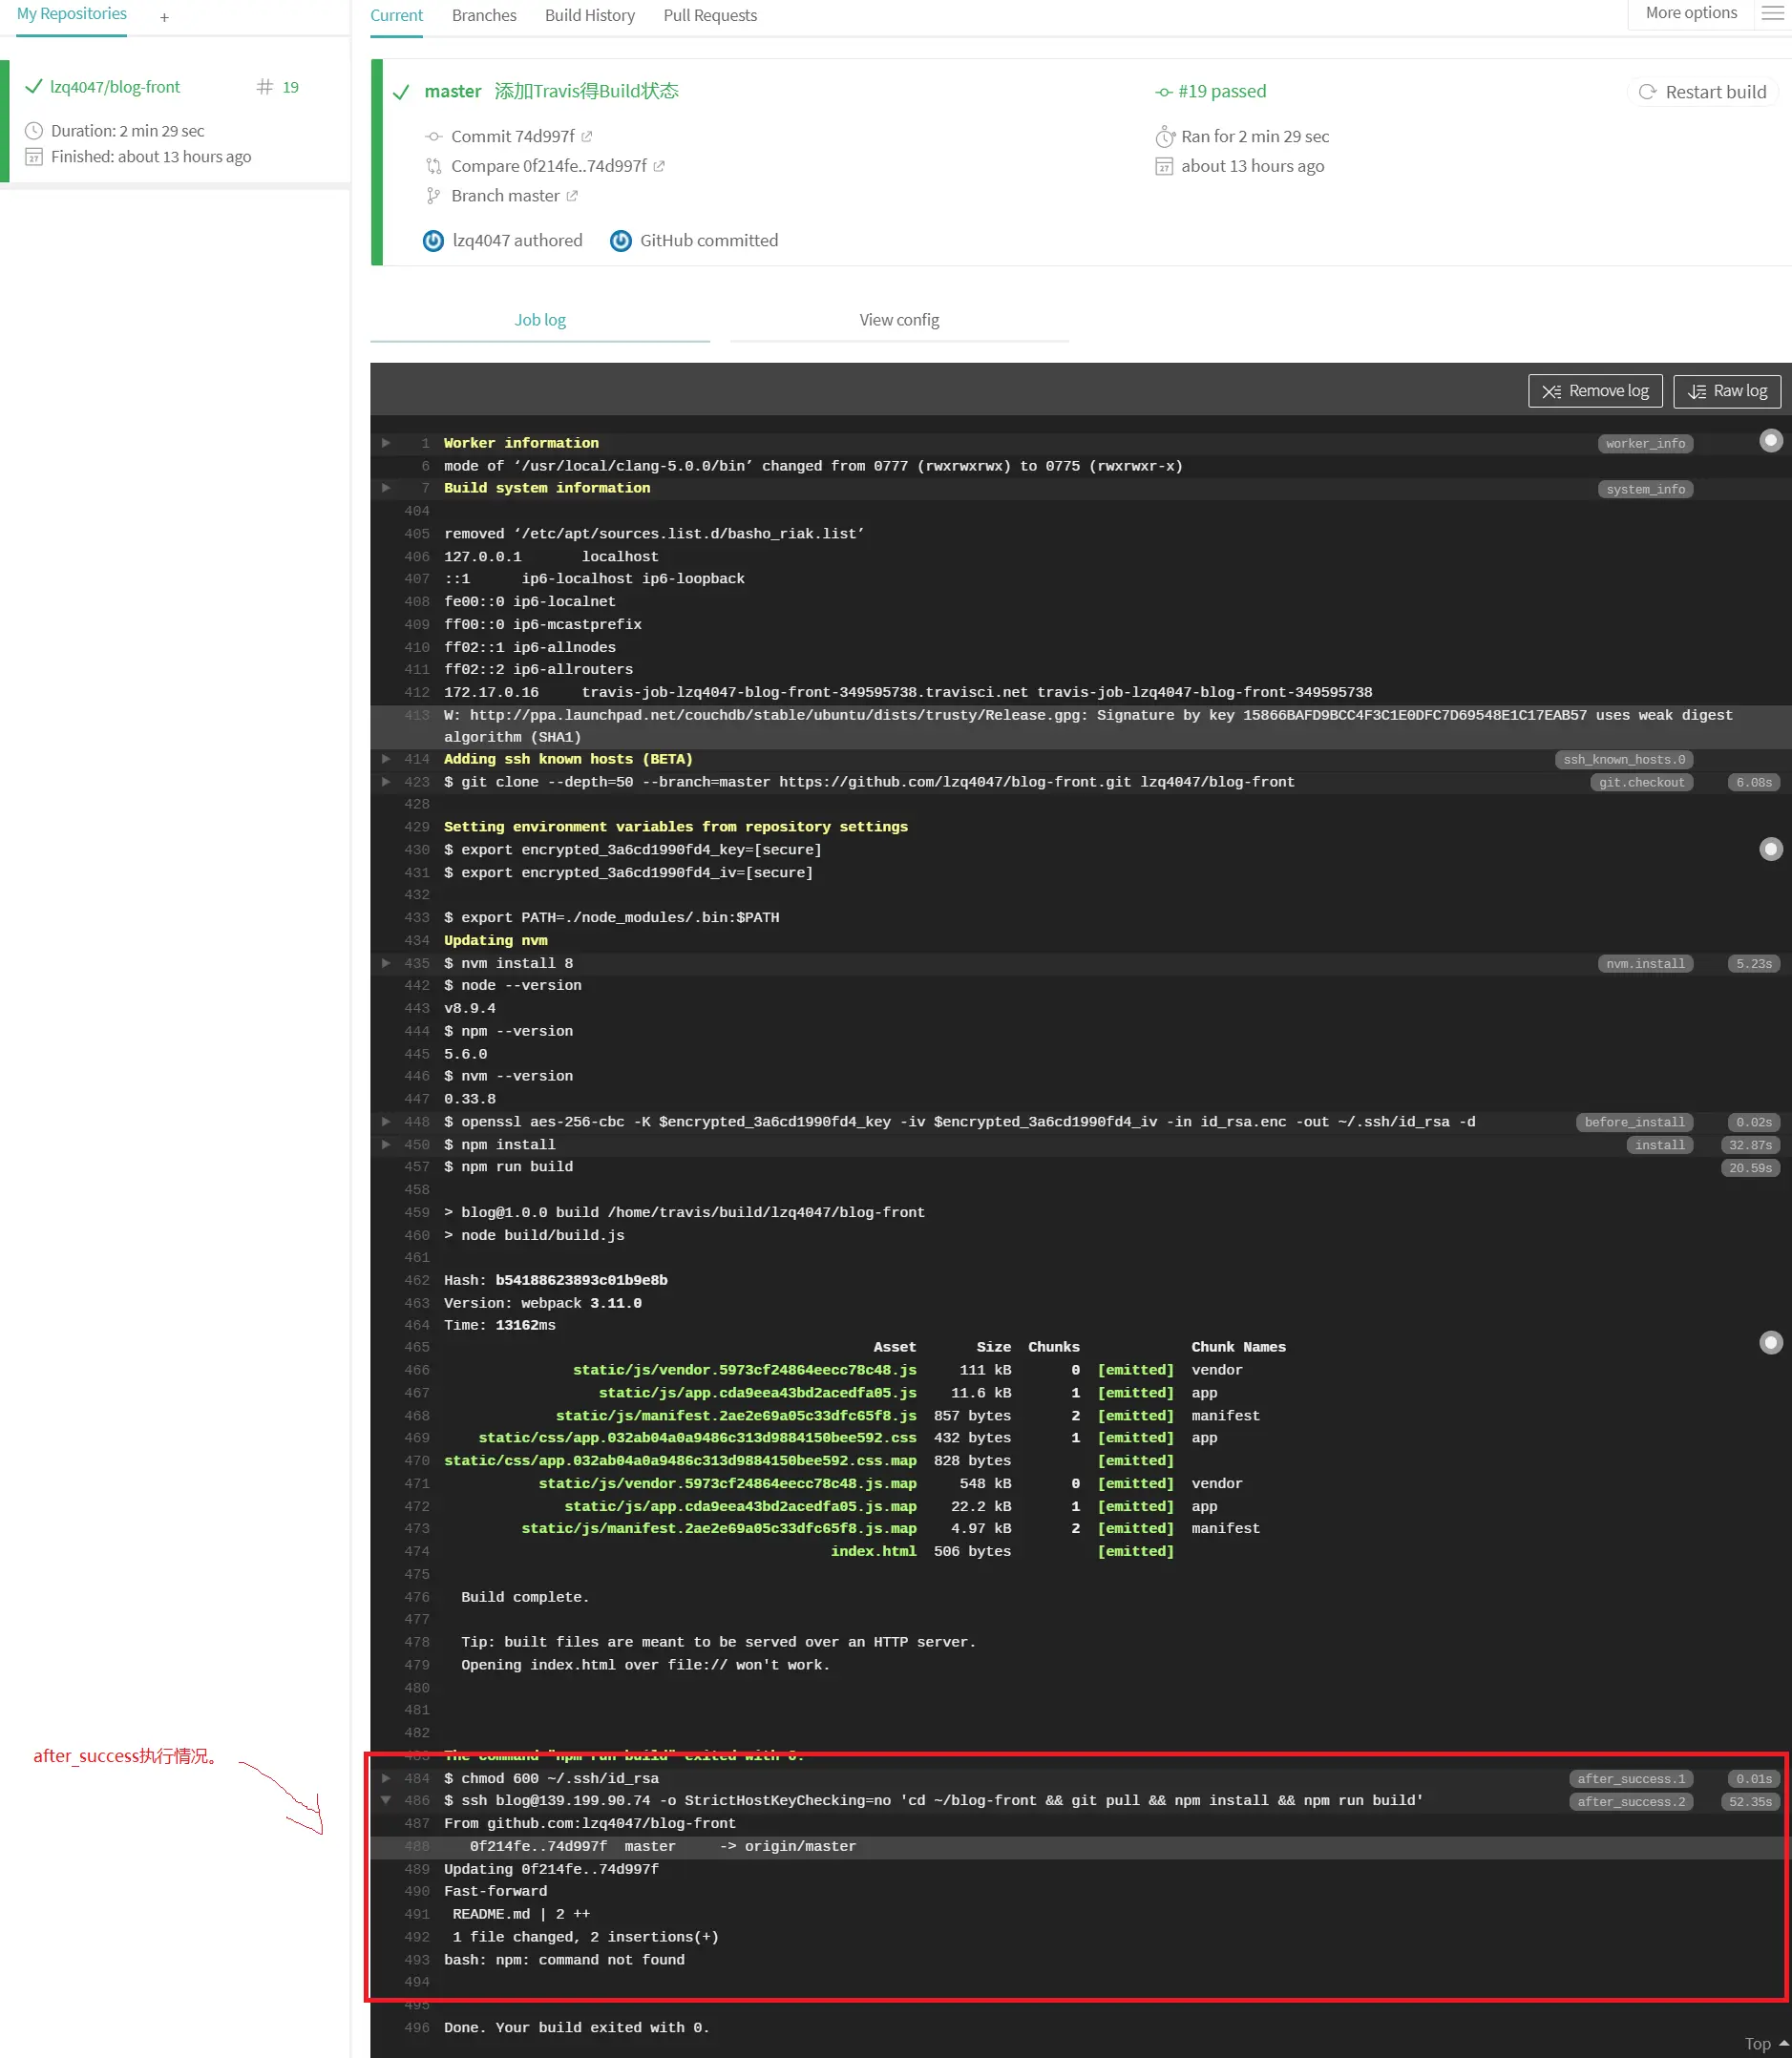Expand the Adding ssh known hosts fold
Screen dimensions: 1792x2058
(386, 758)
